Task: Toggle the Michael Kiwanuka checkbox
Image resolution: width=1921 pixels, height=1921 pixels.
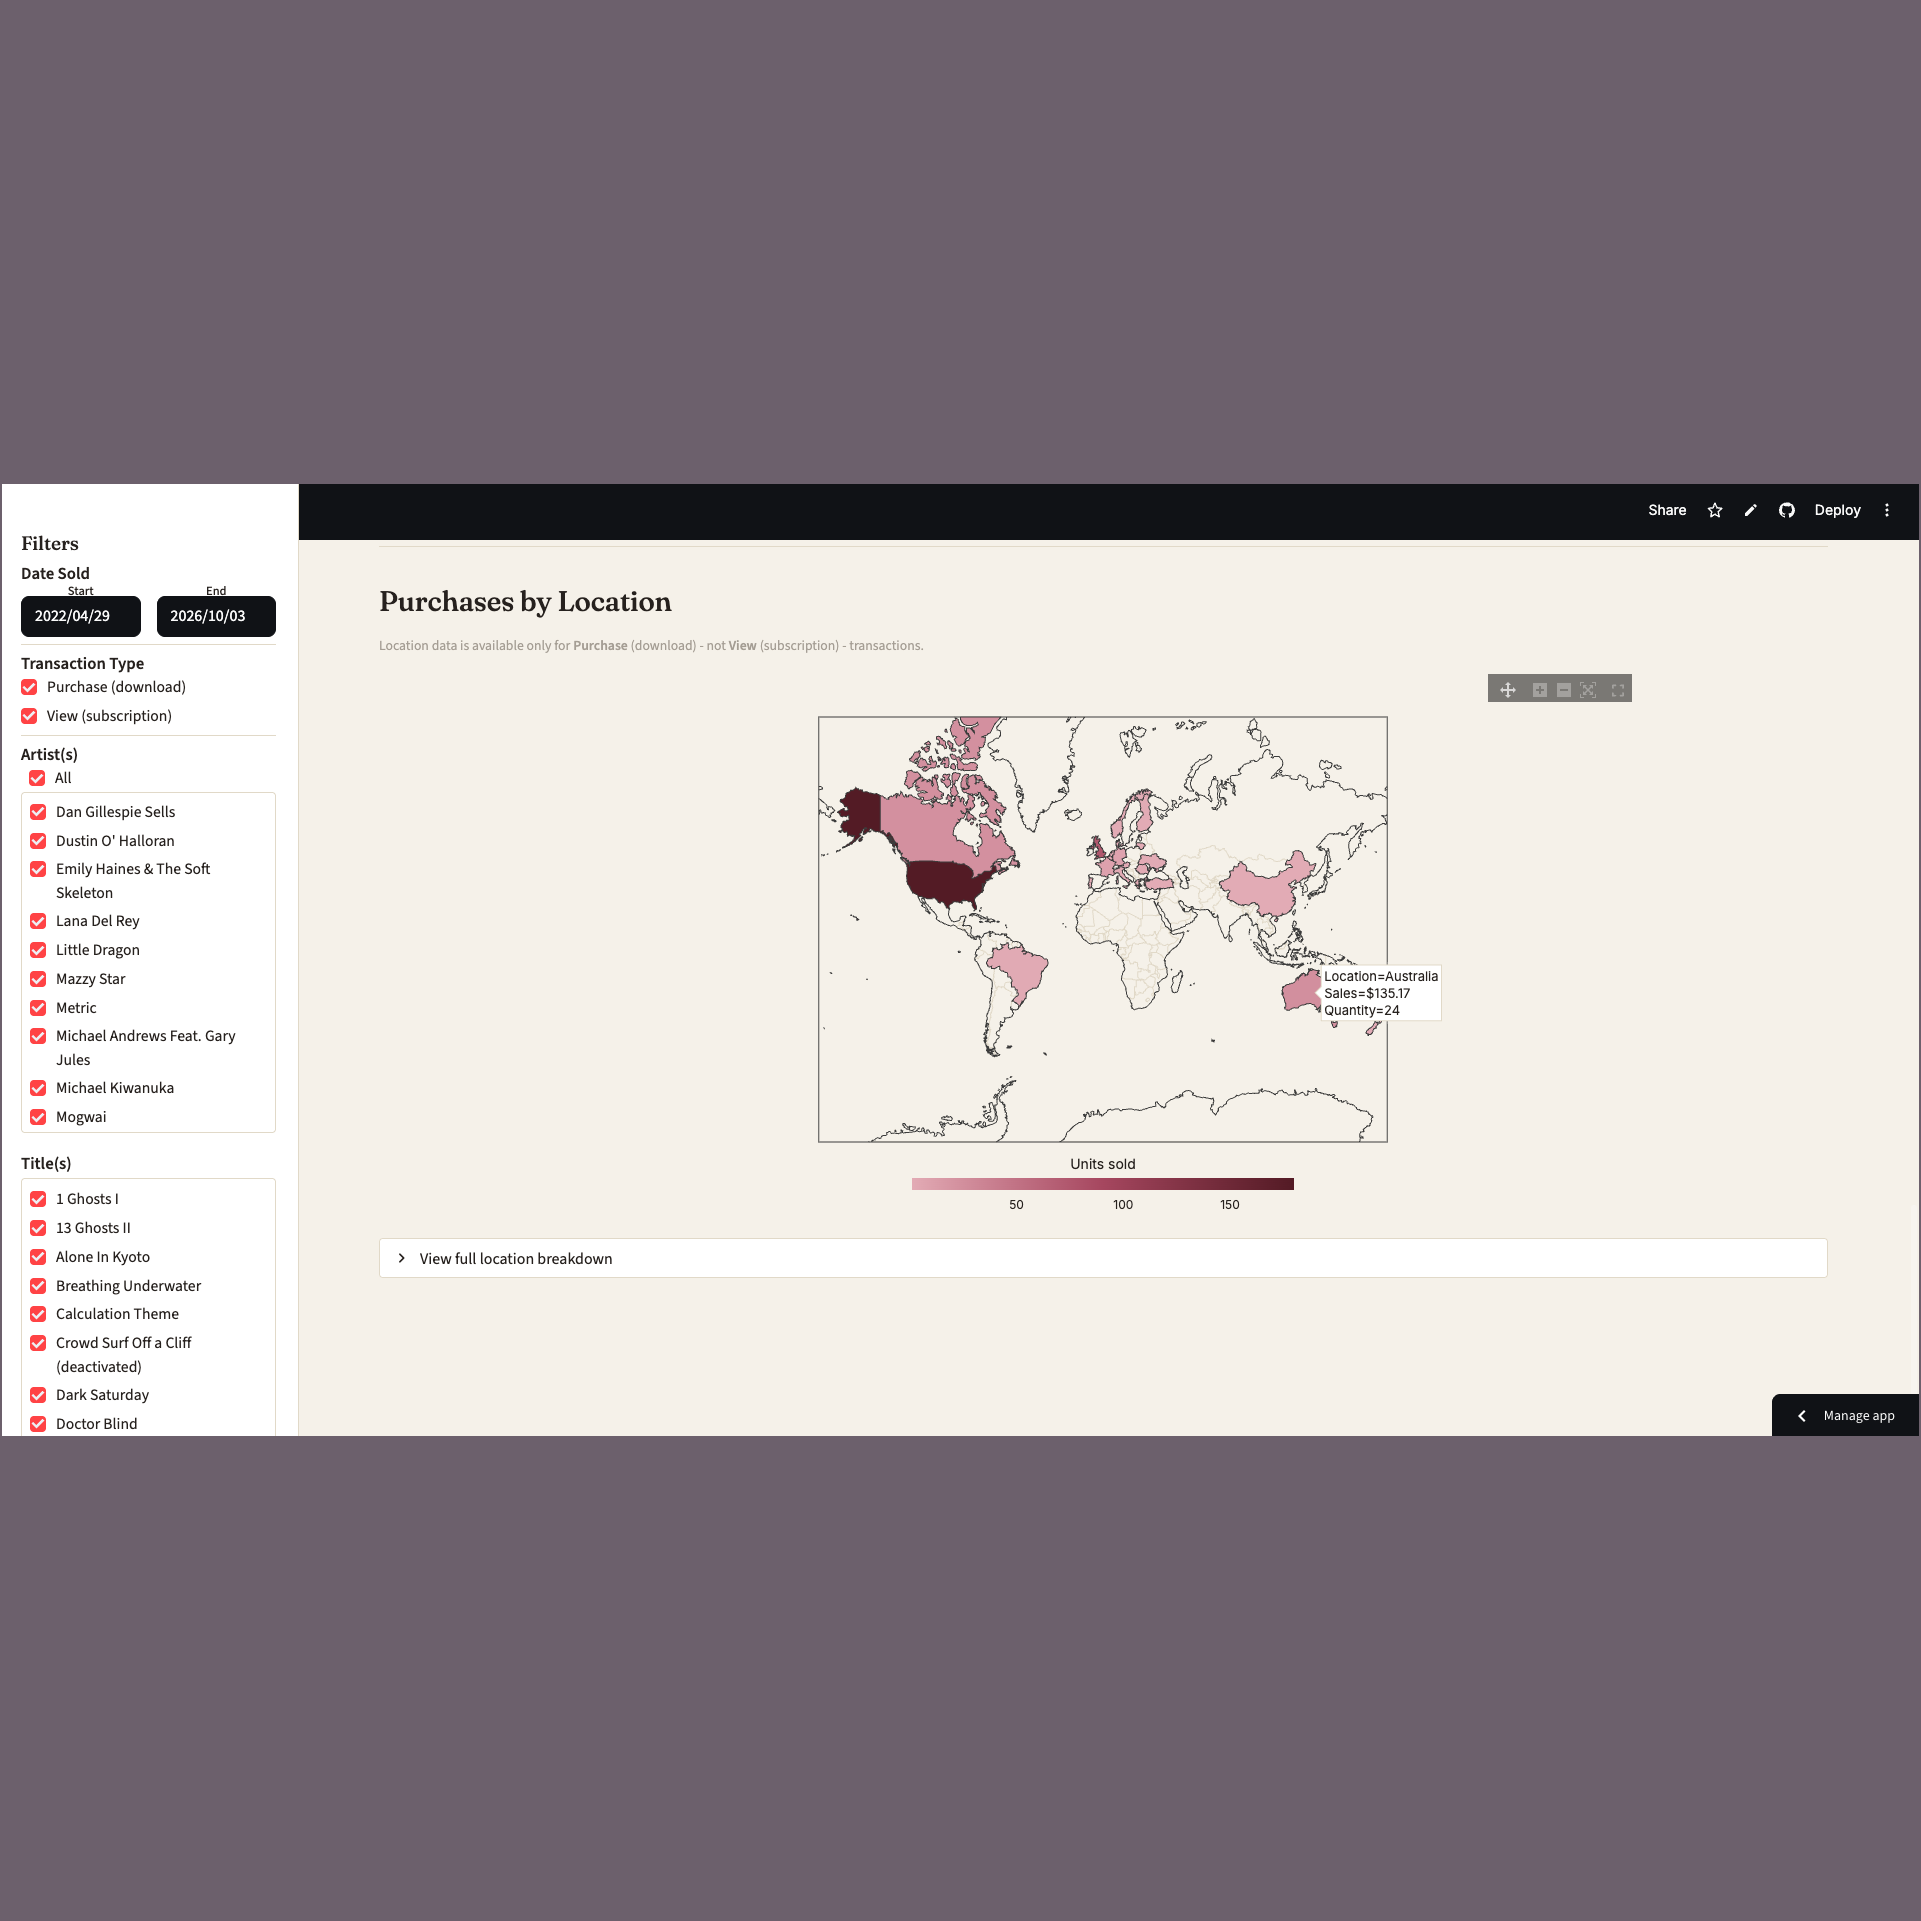Action: click(x=38, y=1088)
